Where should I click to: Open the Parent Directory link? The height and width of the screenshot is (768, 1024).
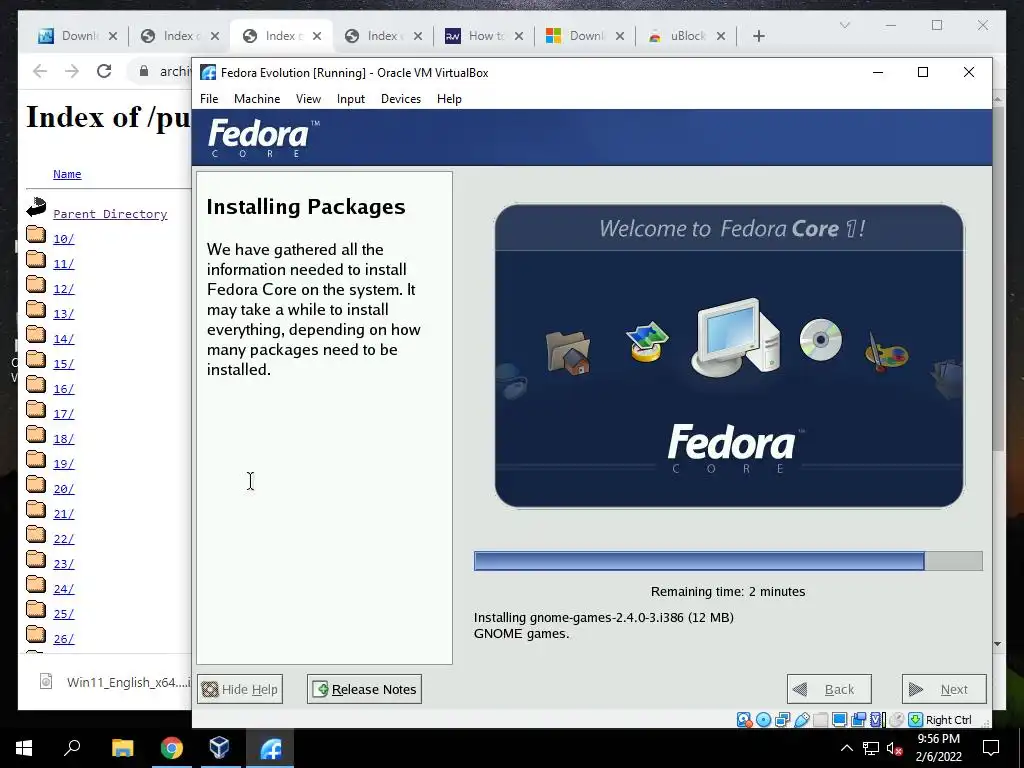110,214
